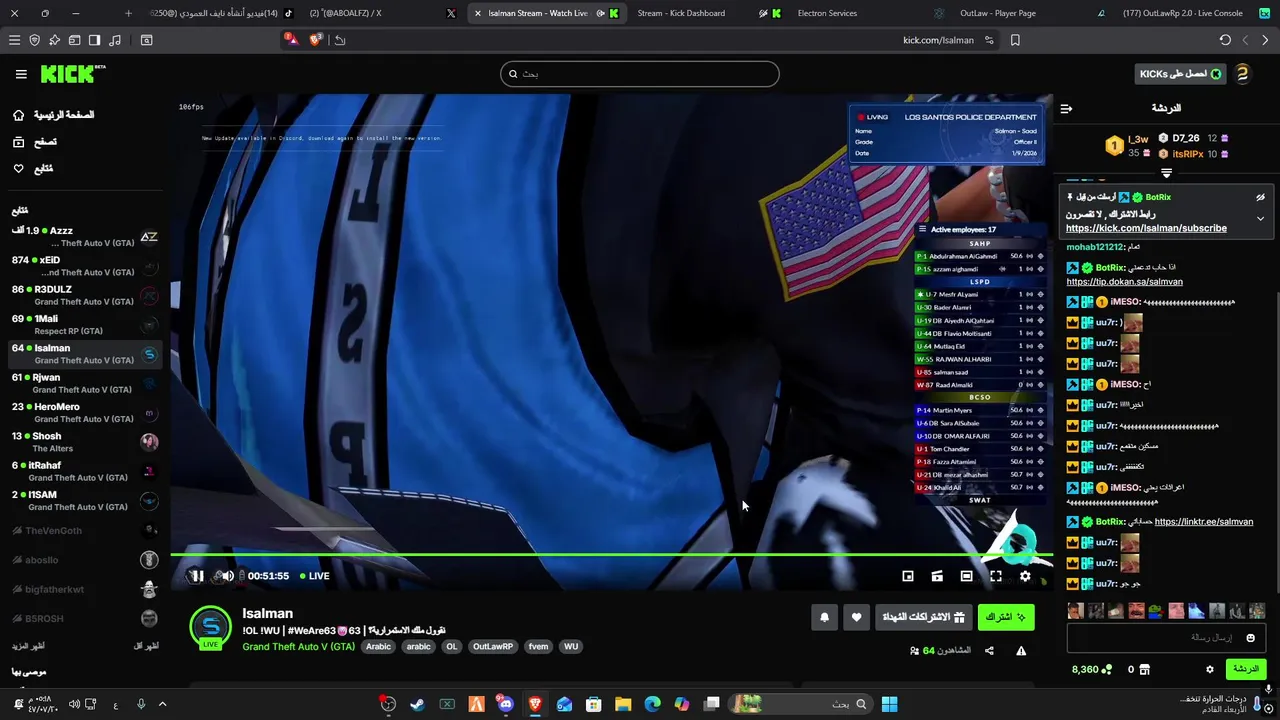This screenshot has width=1280, height=720.
Task: Open emoji picker in chat input
Action: (x=1251, y=637)
